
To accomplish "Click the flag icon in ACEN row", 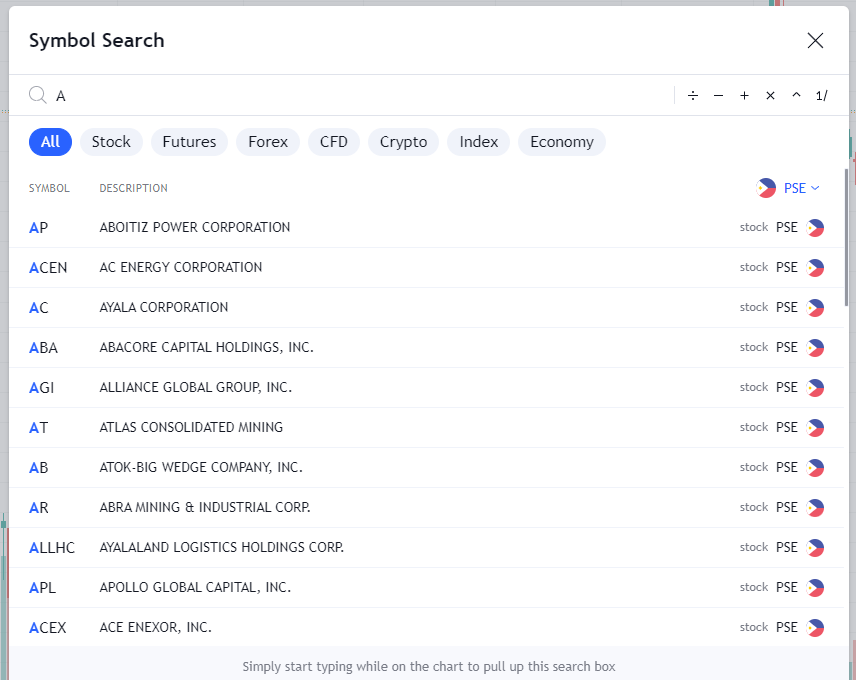I will (815, 267).
